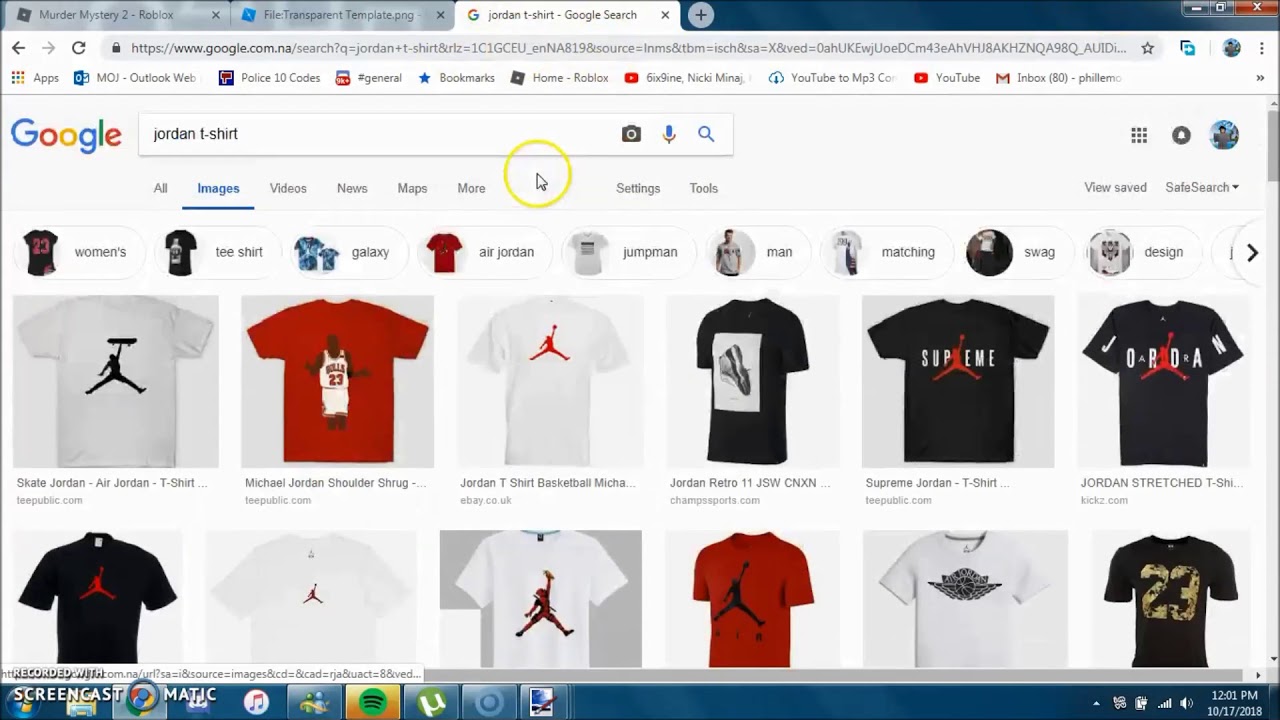Open the Chrome three-dot menu
This screenshot has width=1280, height=720.
(1263, 48)
